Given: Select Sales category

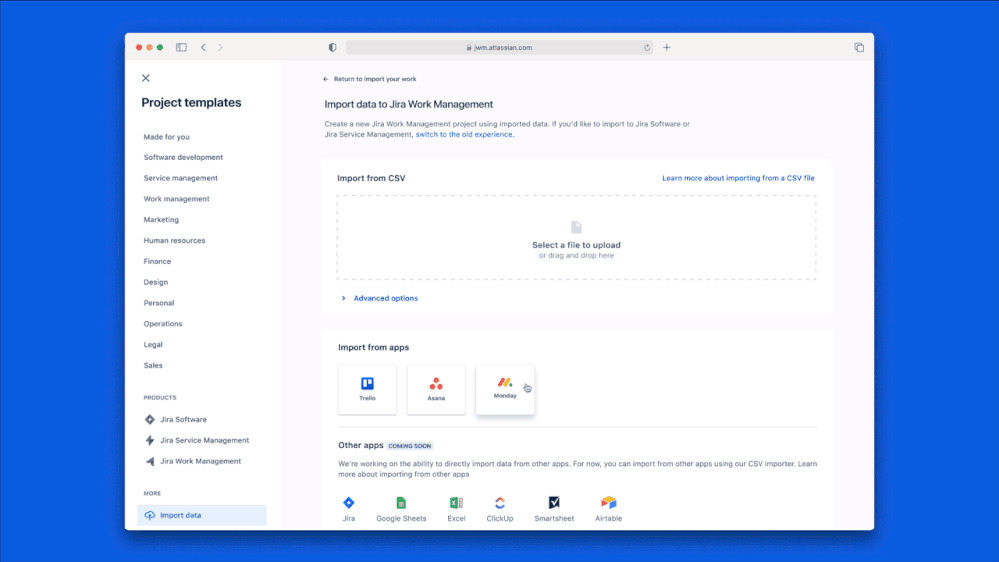Looking at the screenshot, I should (x=153, y=366).
